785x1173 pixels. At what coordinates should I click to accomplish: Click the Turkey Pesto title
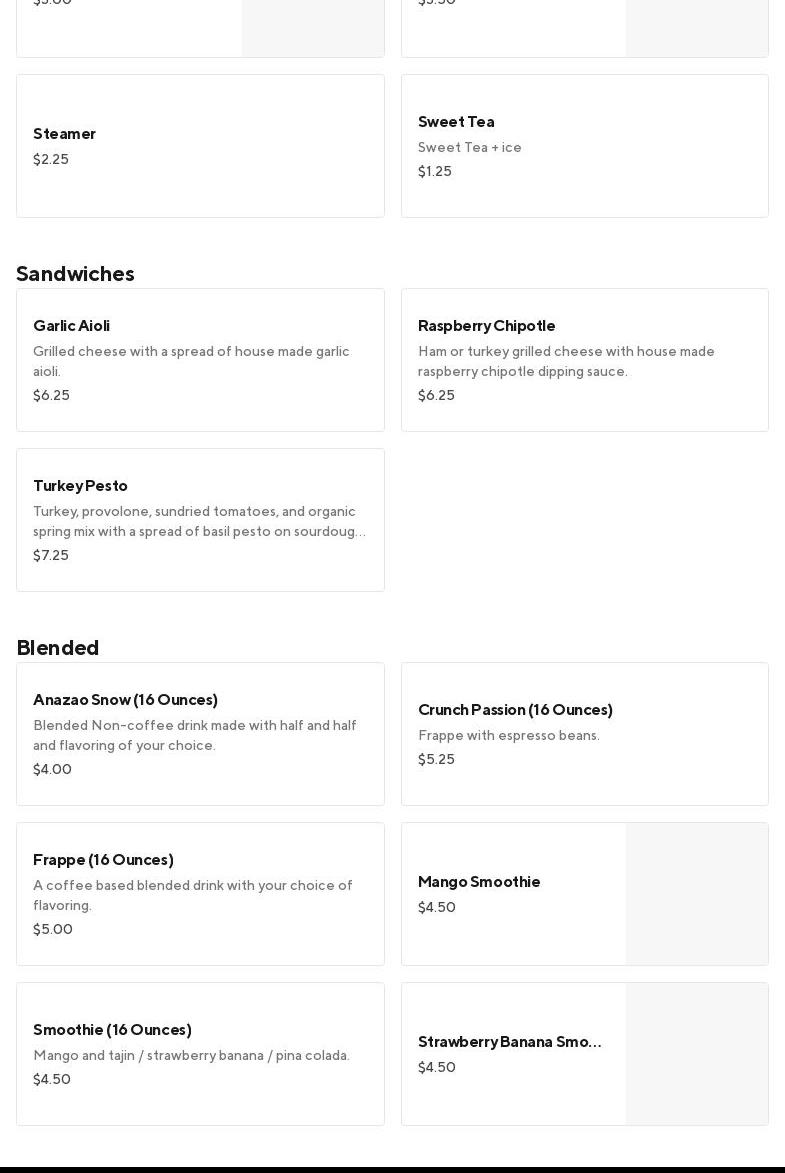[x=80, y=486]
